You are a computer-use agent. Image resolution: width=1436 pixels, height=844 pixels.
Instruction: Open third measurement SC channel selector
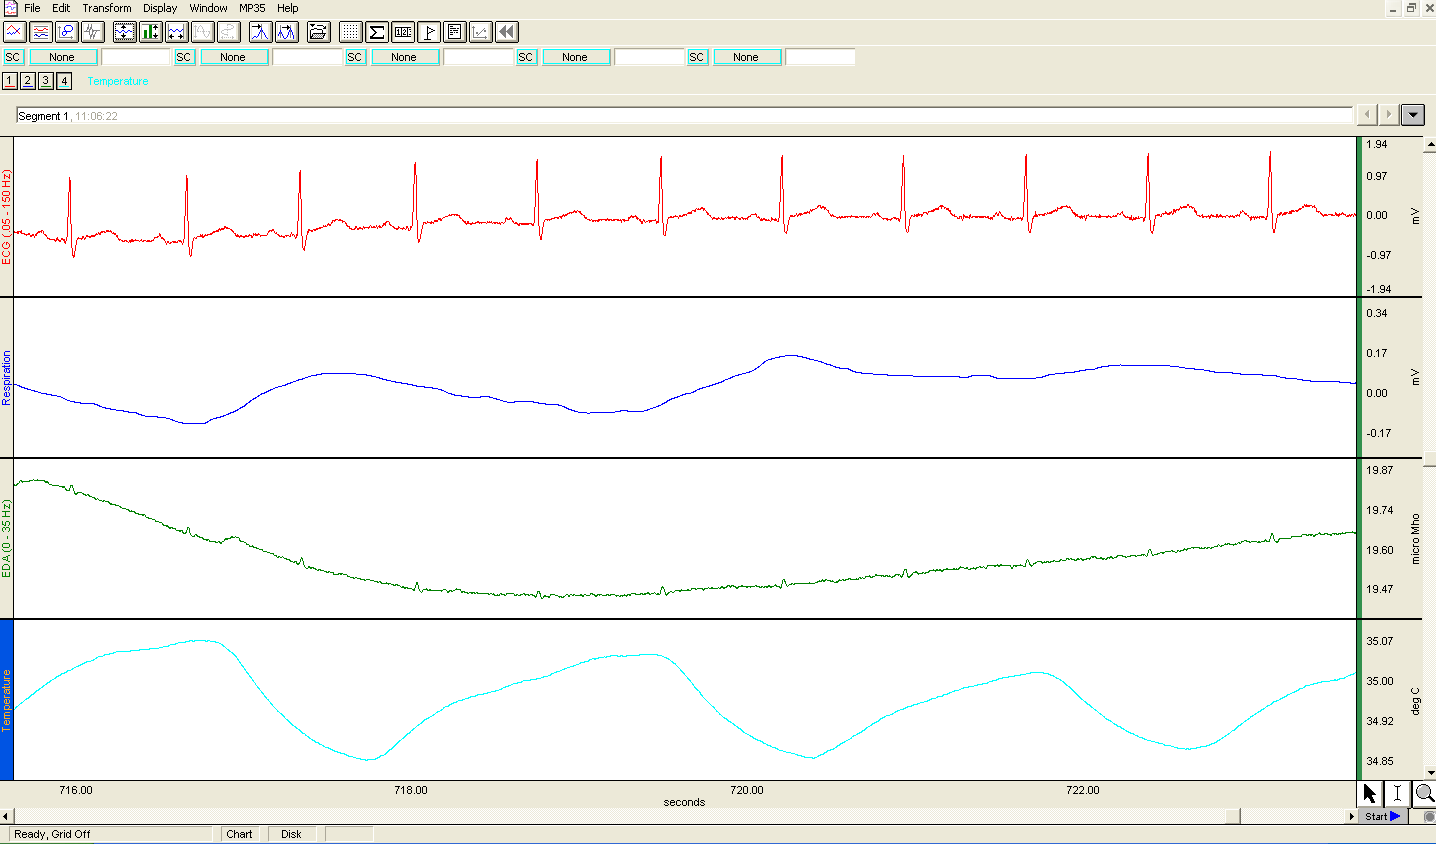(x=355, y=57)
